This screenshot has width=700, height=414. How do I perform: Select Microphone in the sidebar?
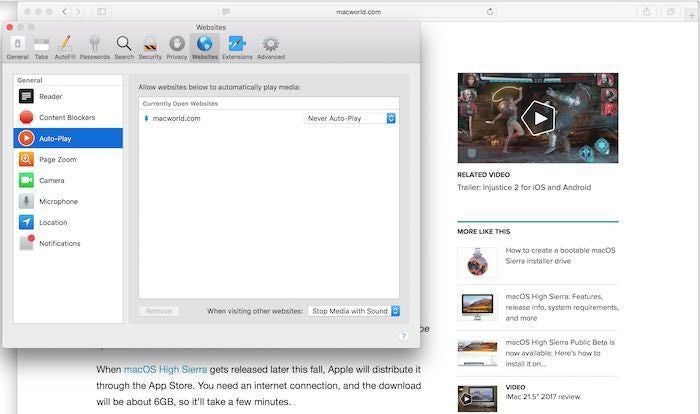68,201
